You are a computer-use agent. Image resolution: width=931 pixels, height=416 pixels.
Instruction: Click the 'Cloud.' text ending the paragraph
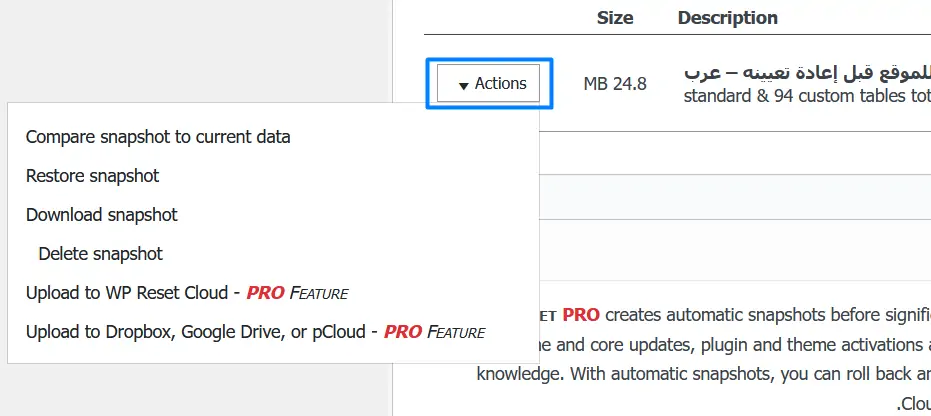pos(914,404)
